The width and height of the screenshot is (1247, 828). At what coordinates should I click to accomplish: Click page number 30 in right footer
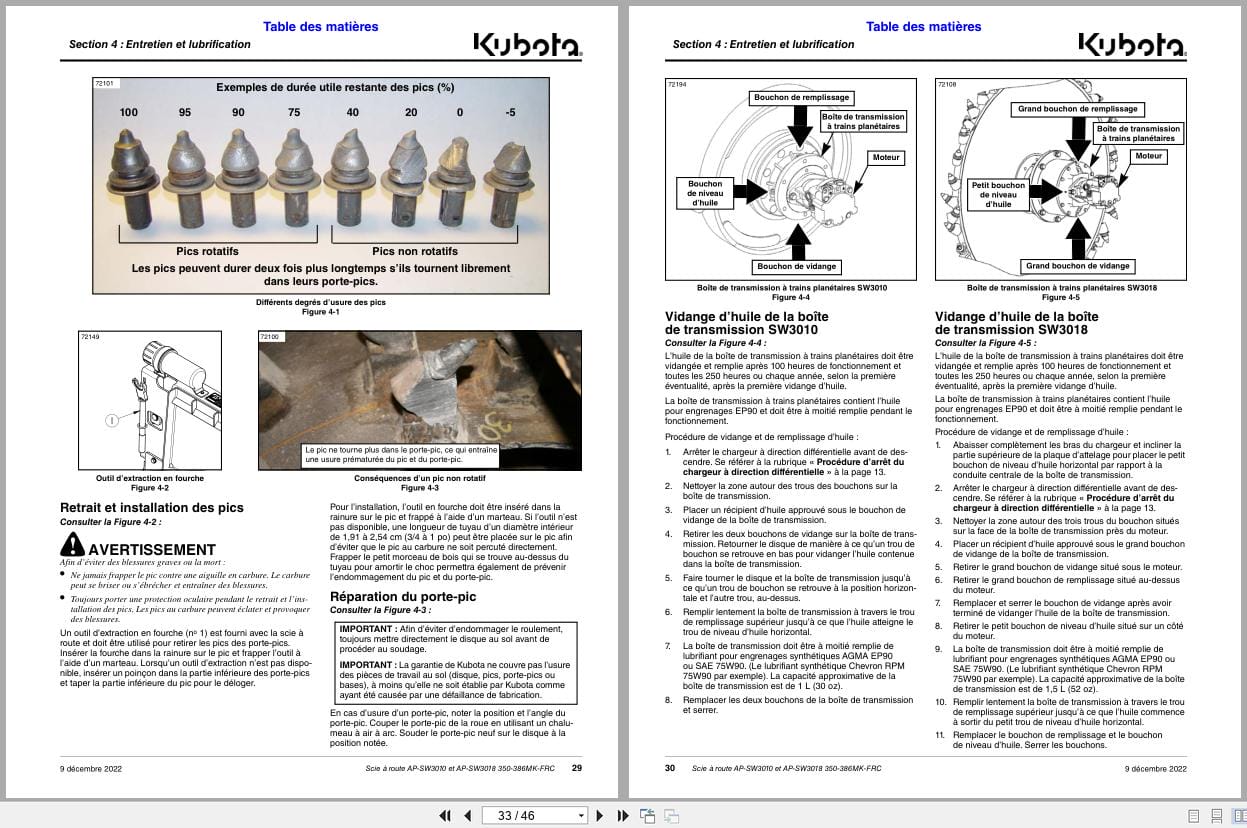click(670, 768)
